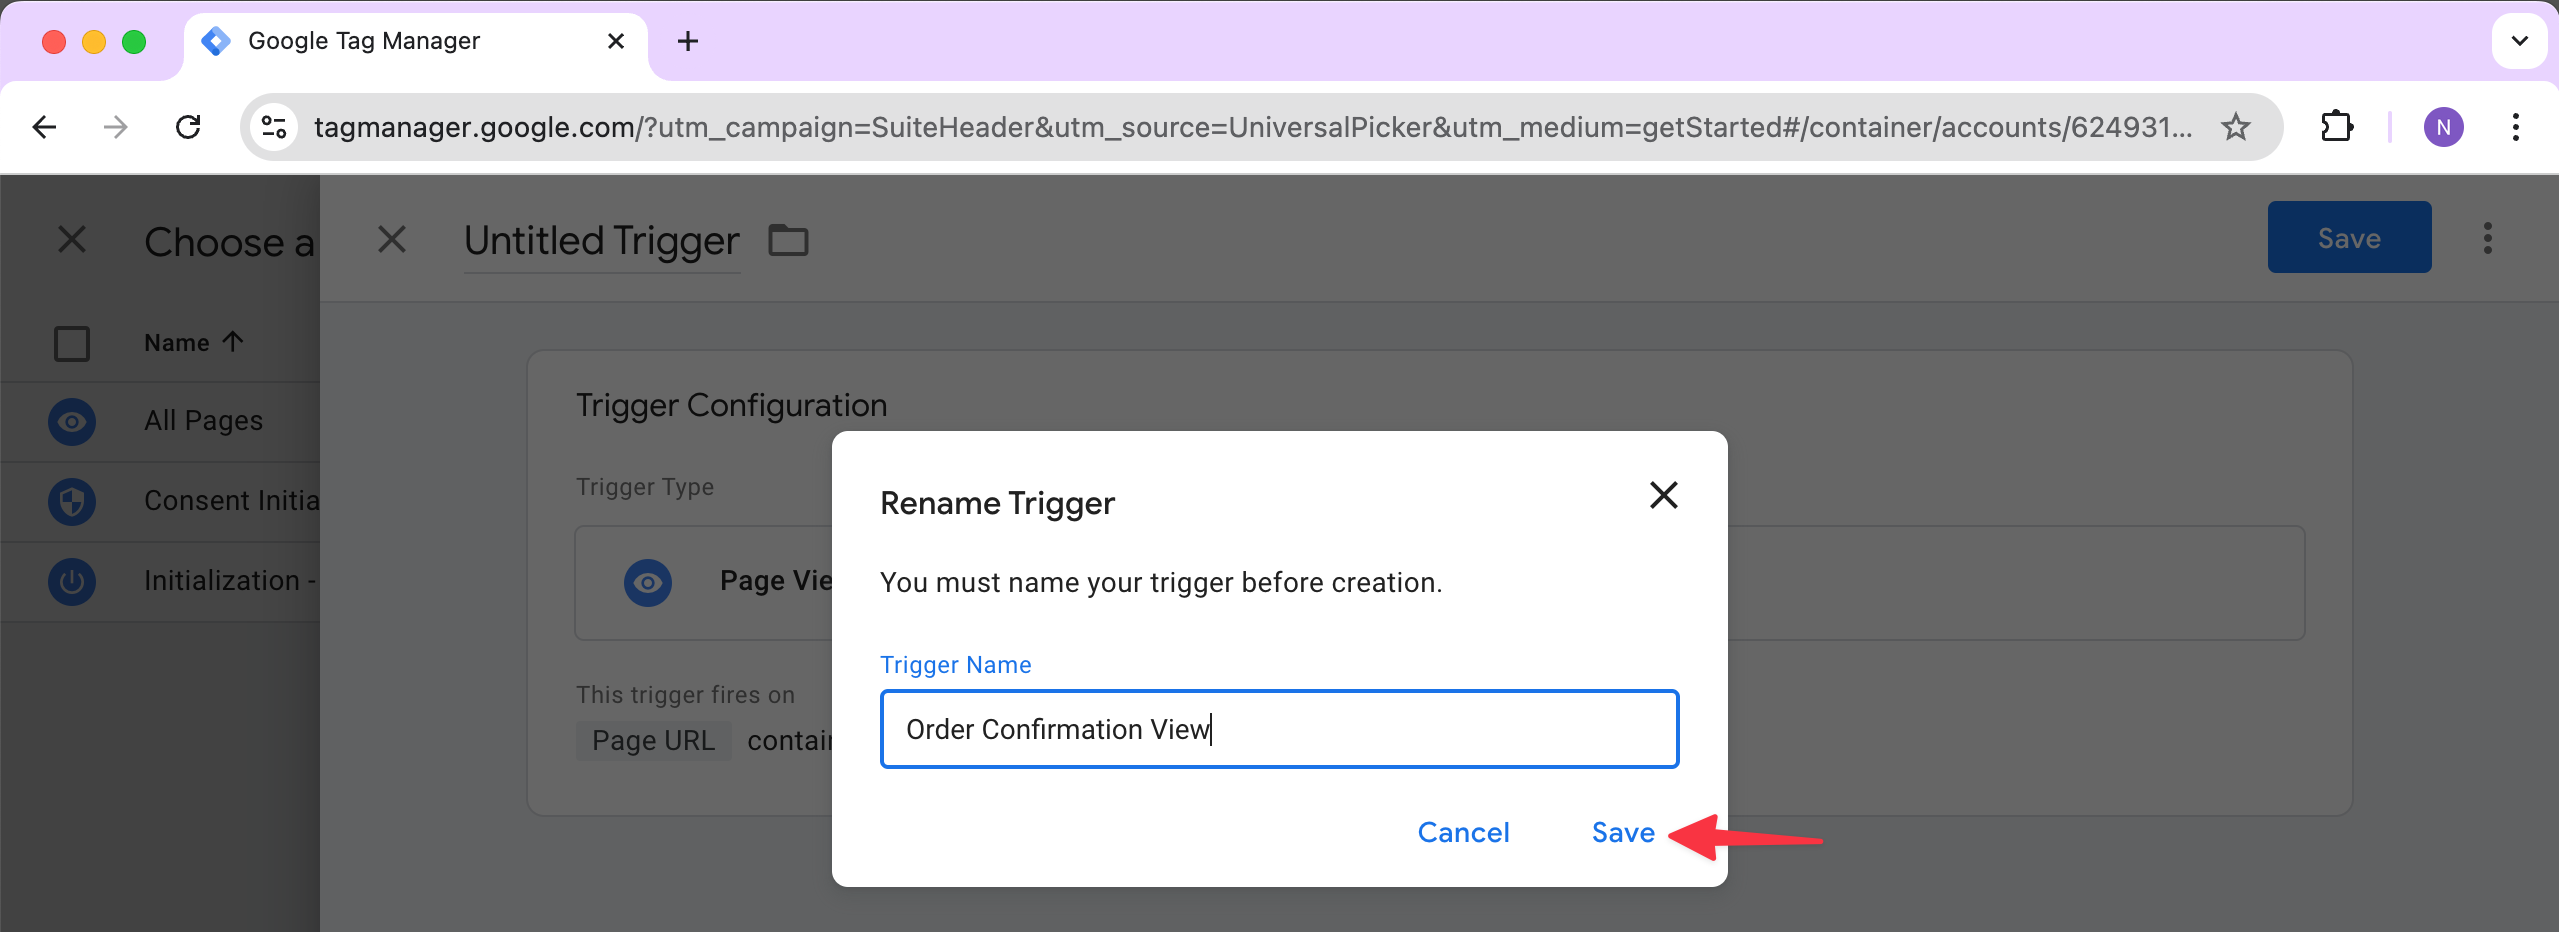Expand the tab search chevron dropdown
This screenshot has height=932, width=2559.
(x=2519, y=42)
